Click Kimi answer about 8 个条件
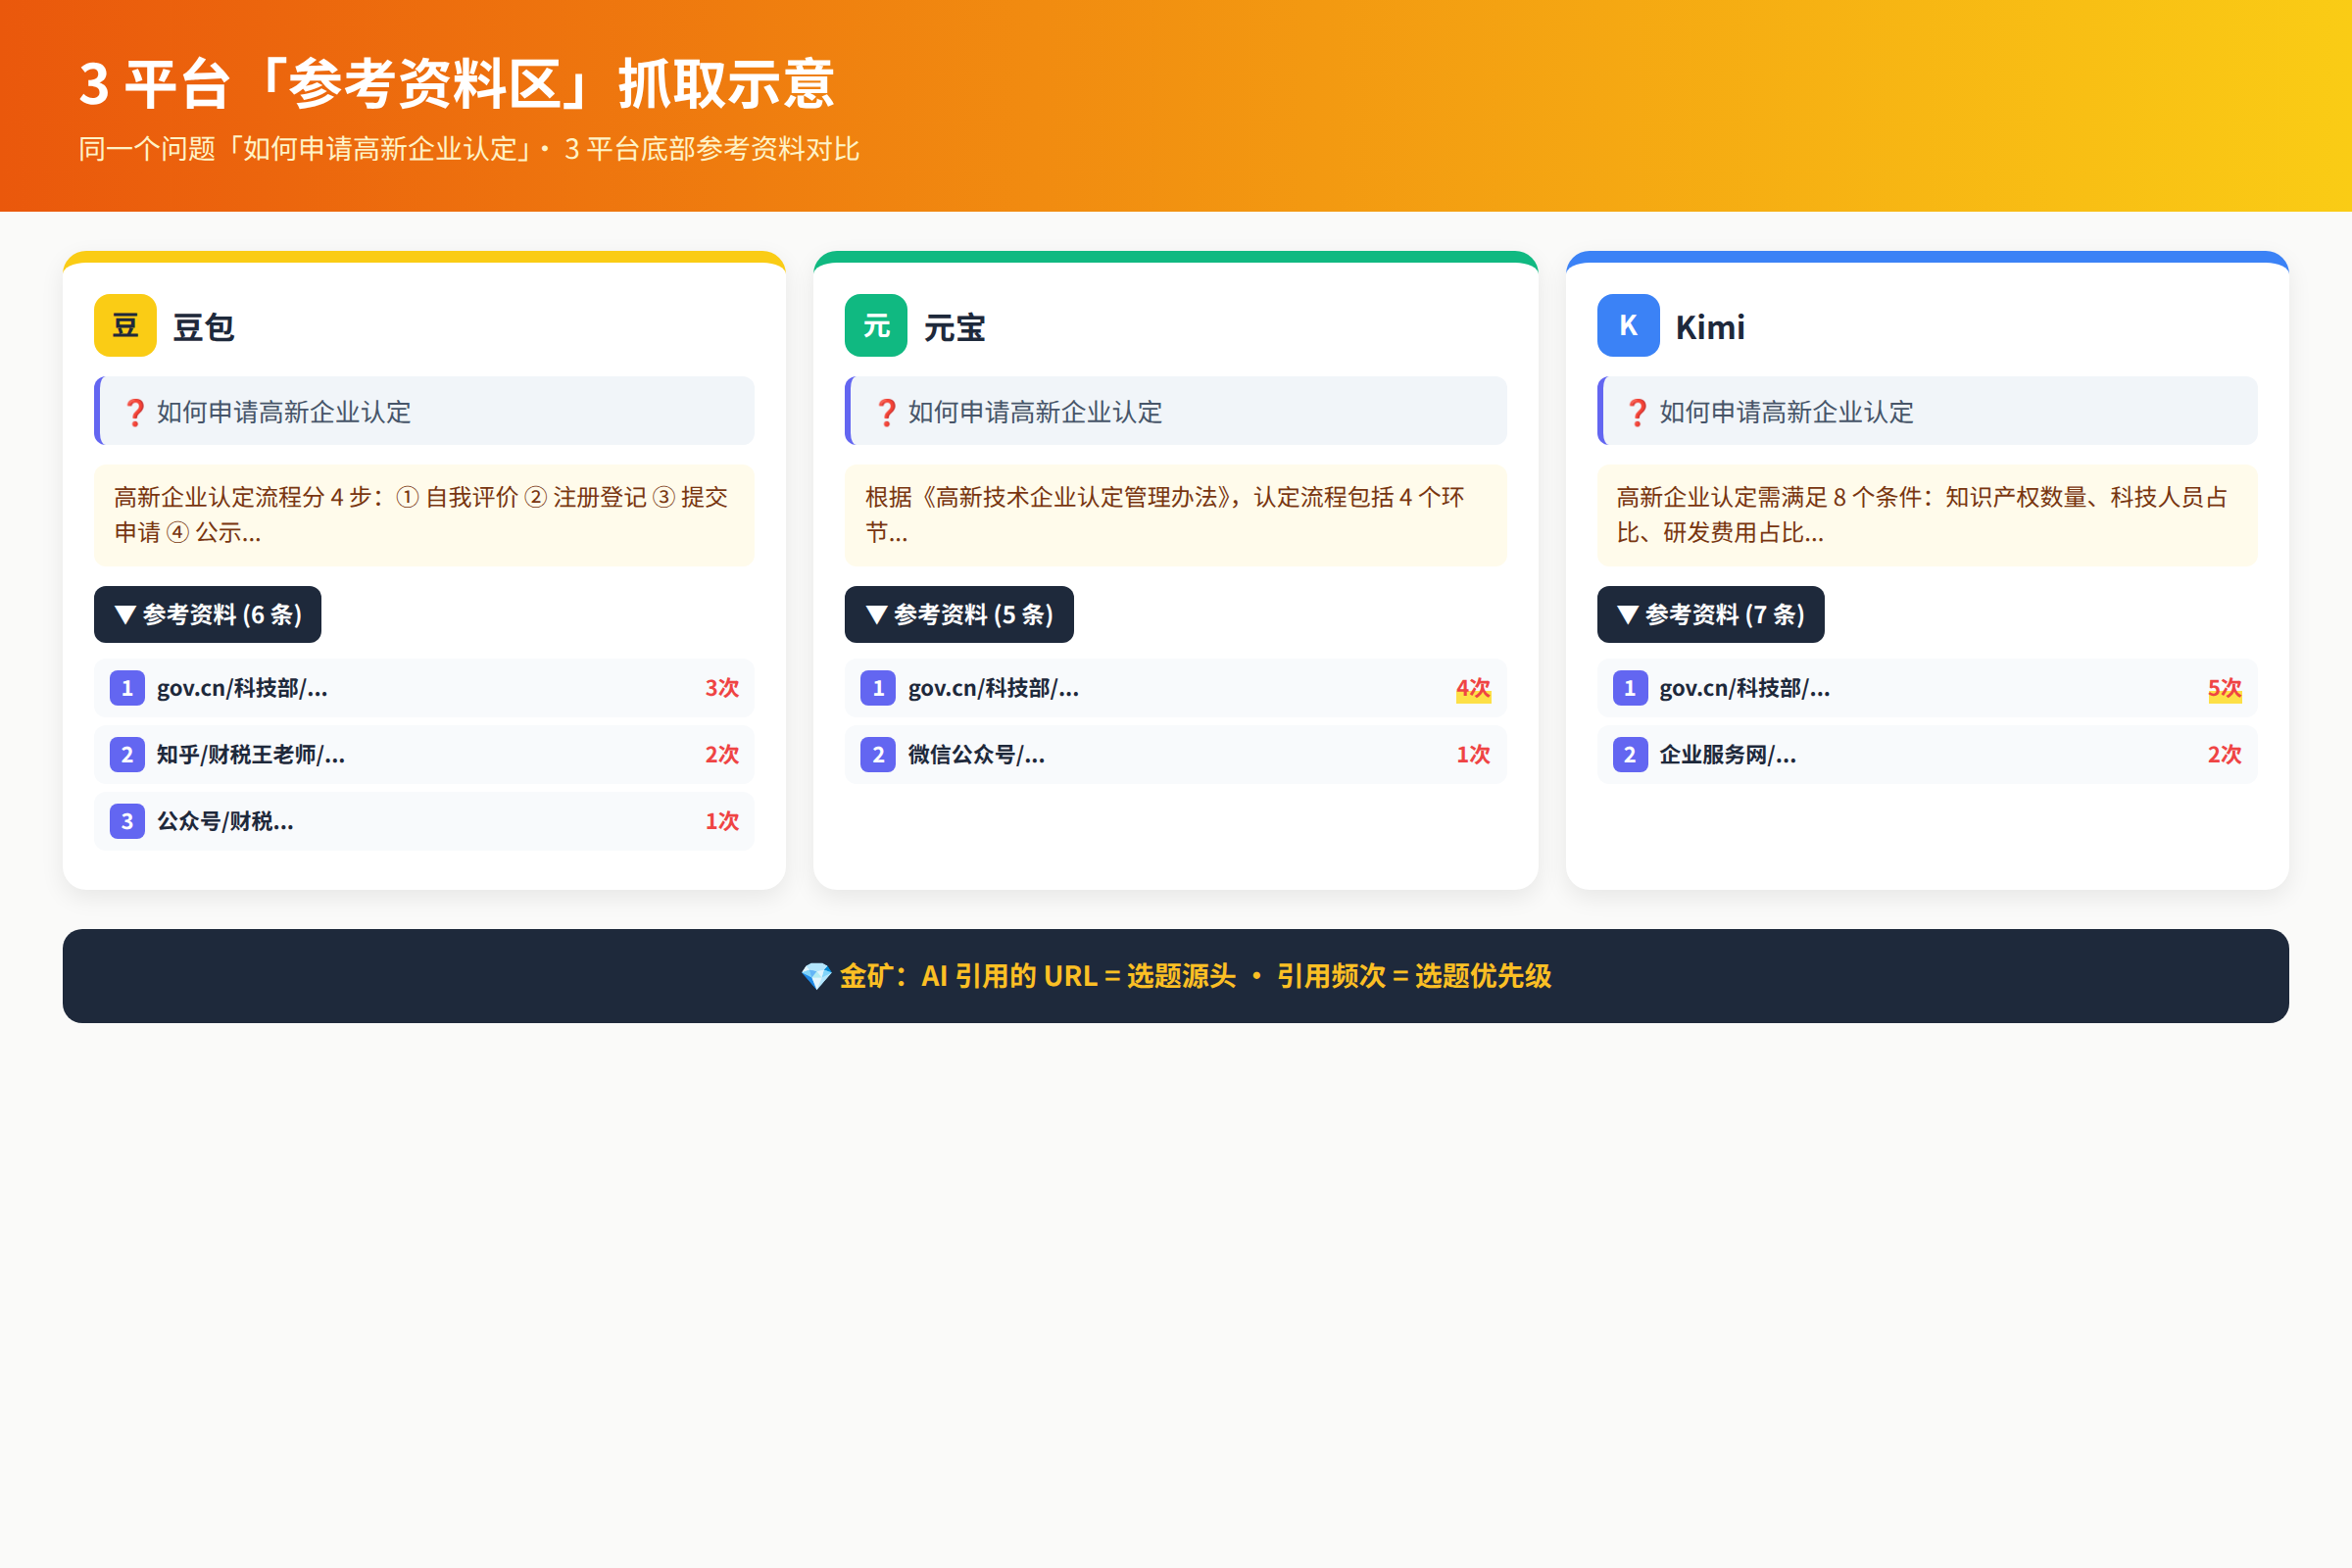The image size is (2352, 1568). 1927,515
